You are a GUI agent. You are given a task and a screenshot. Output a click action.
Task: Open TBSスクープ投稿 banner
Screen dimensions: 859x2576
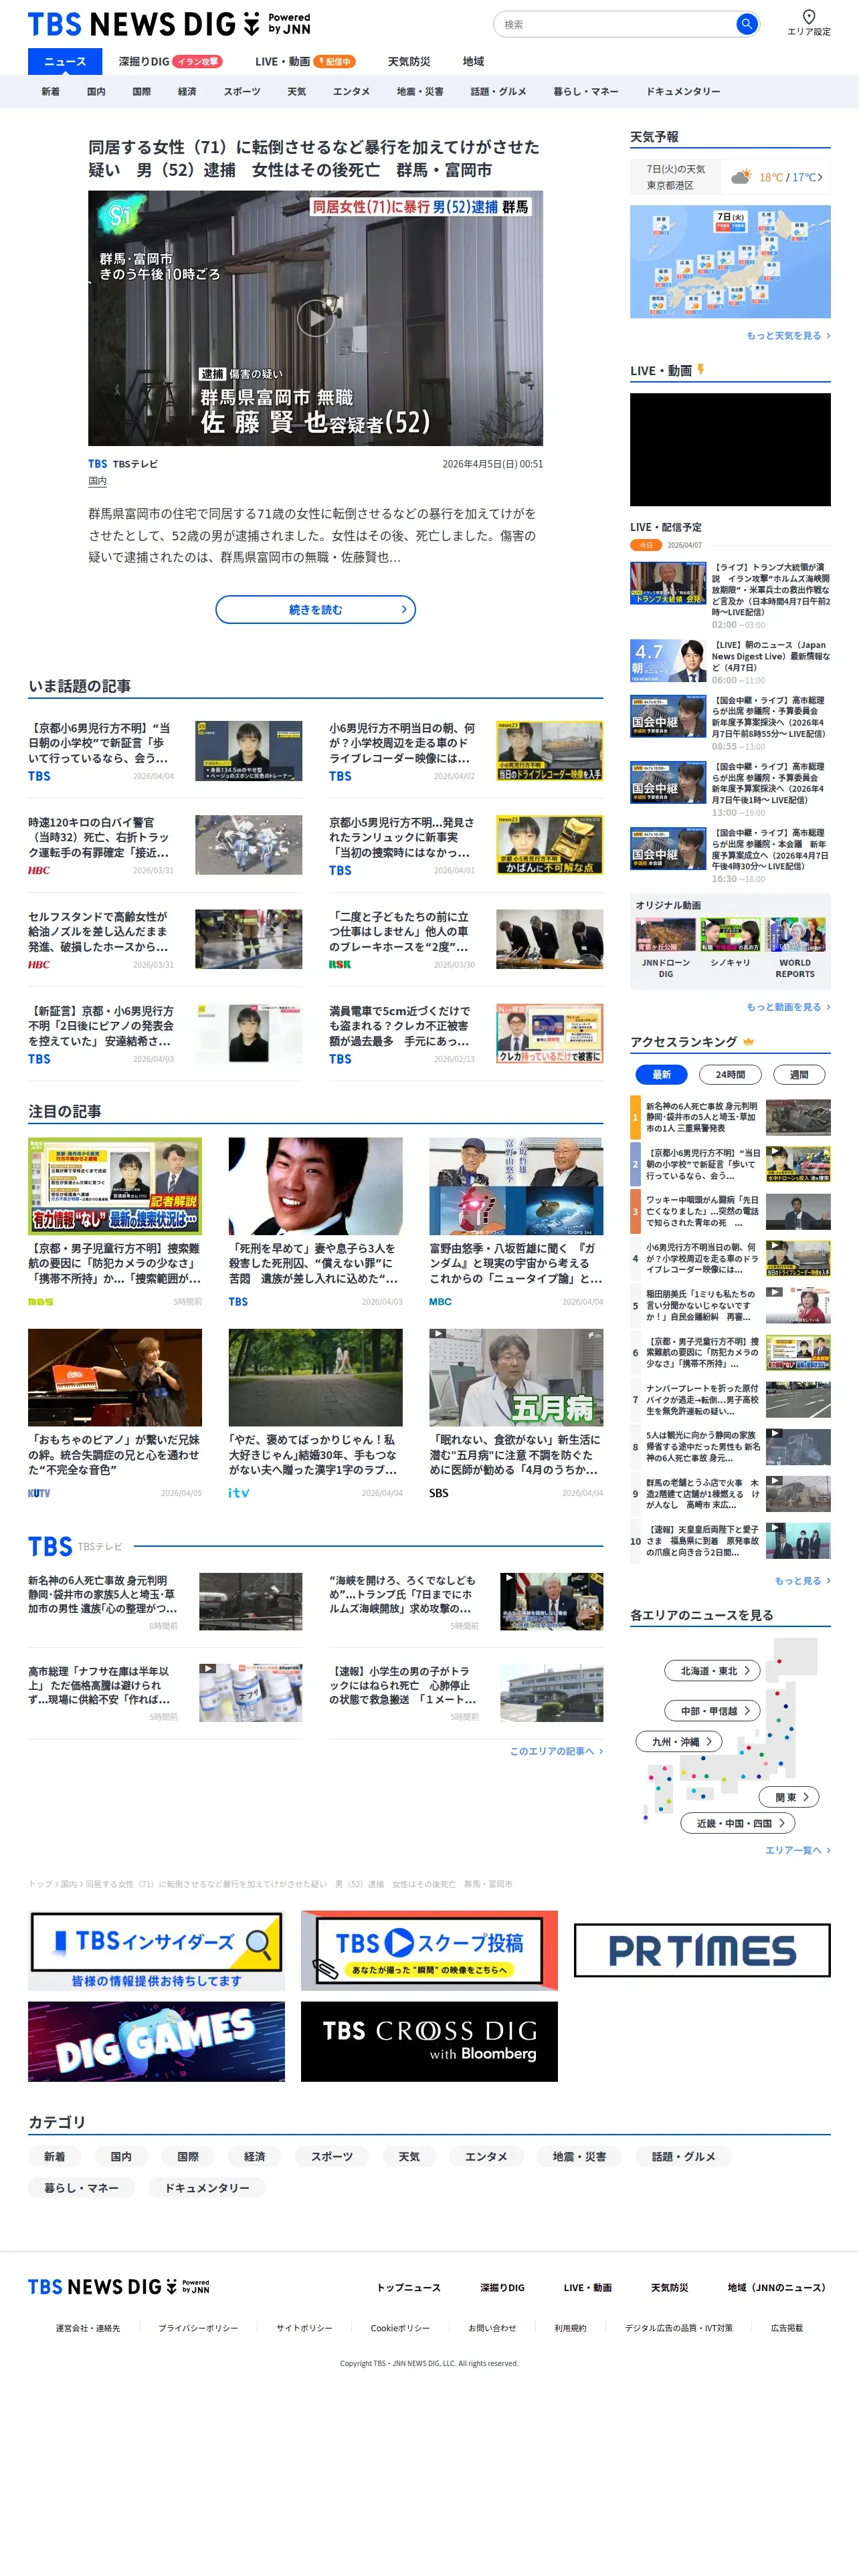point(429,1950)
